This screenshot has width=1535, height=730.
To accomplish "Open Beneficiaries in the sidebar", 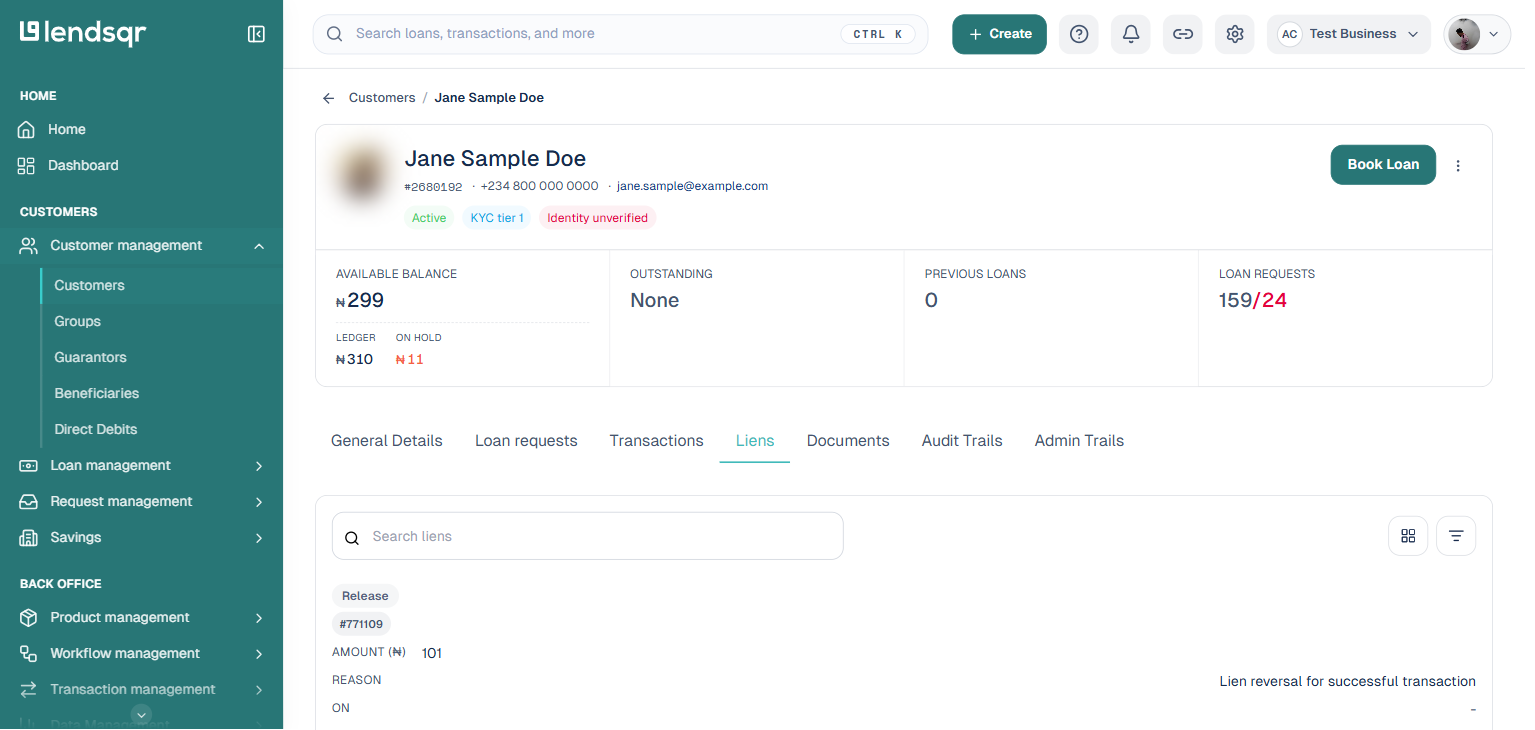I will [97, 394].
